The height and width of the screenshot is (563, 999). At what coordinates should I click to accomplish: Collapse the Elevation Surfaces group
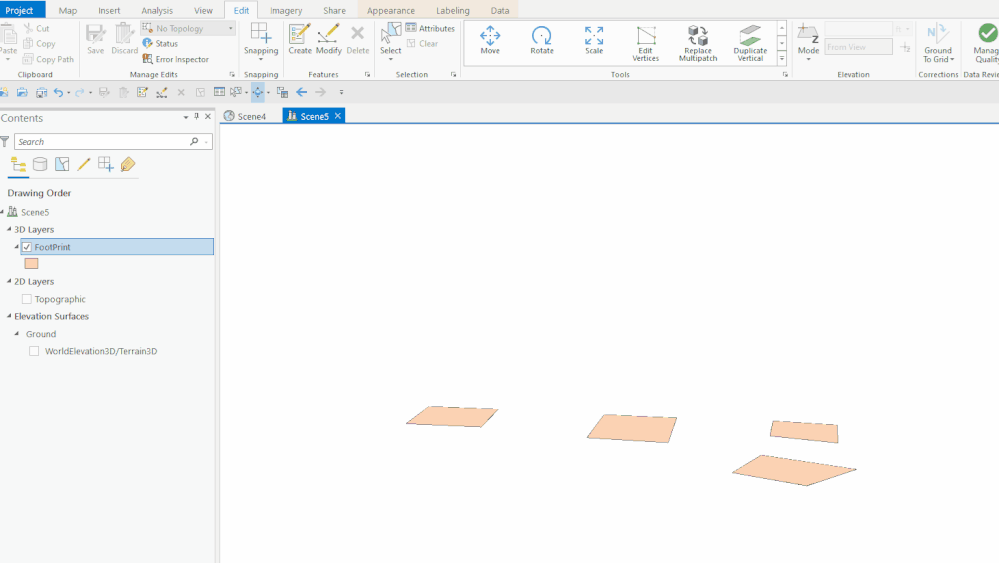click(10, 316)
